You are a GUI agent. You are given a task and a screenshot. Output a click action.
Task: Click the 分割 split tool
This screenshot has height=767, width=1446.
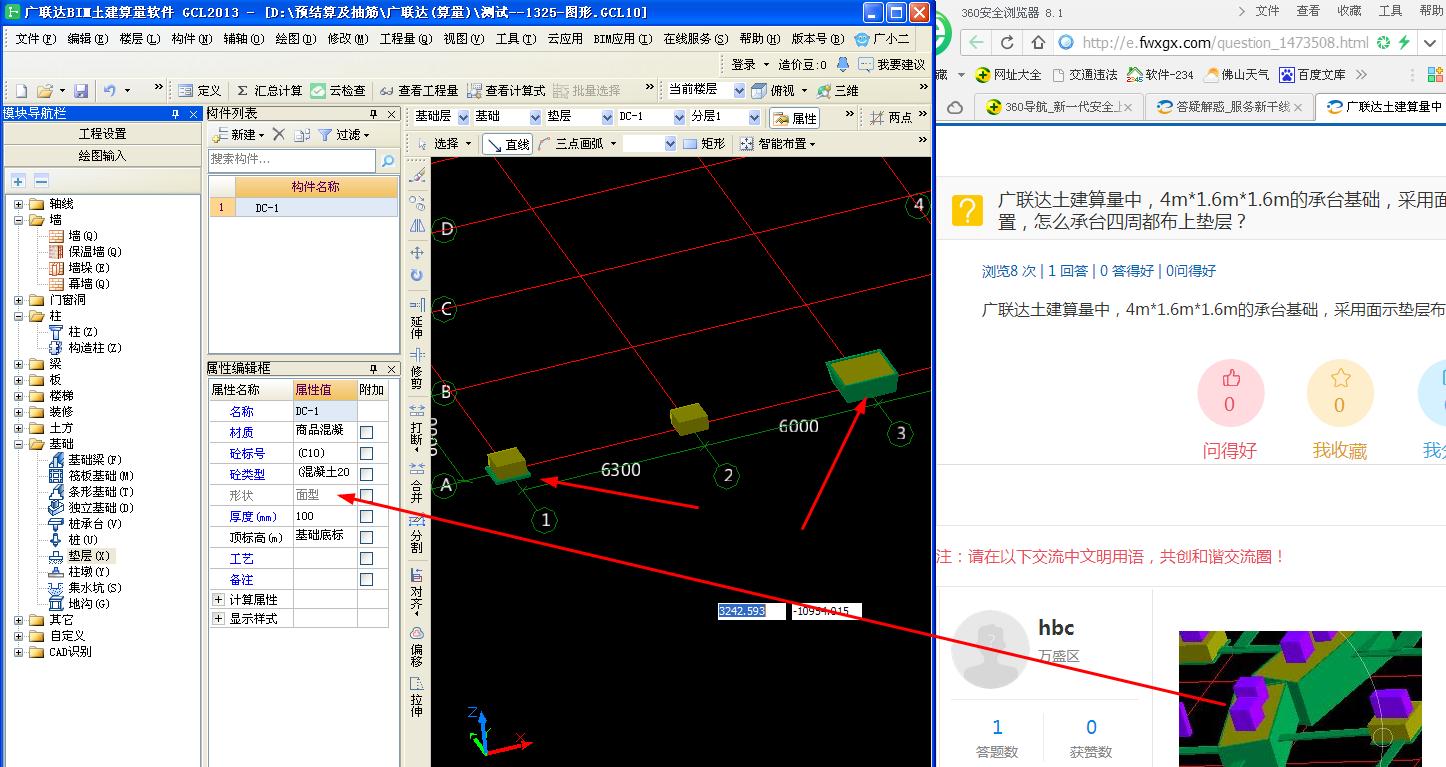pyautogui.click(x=417, y=535)
